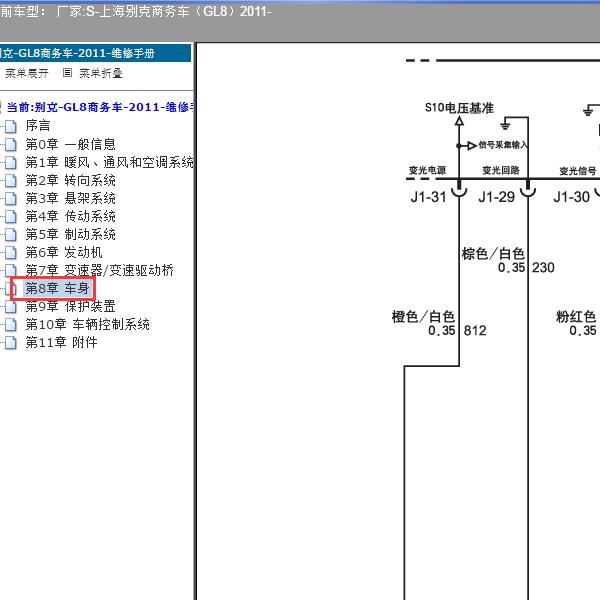Click the document icon beside 序言
The height and width of the screenshot is (600, 600).
[x=11, y=126]
